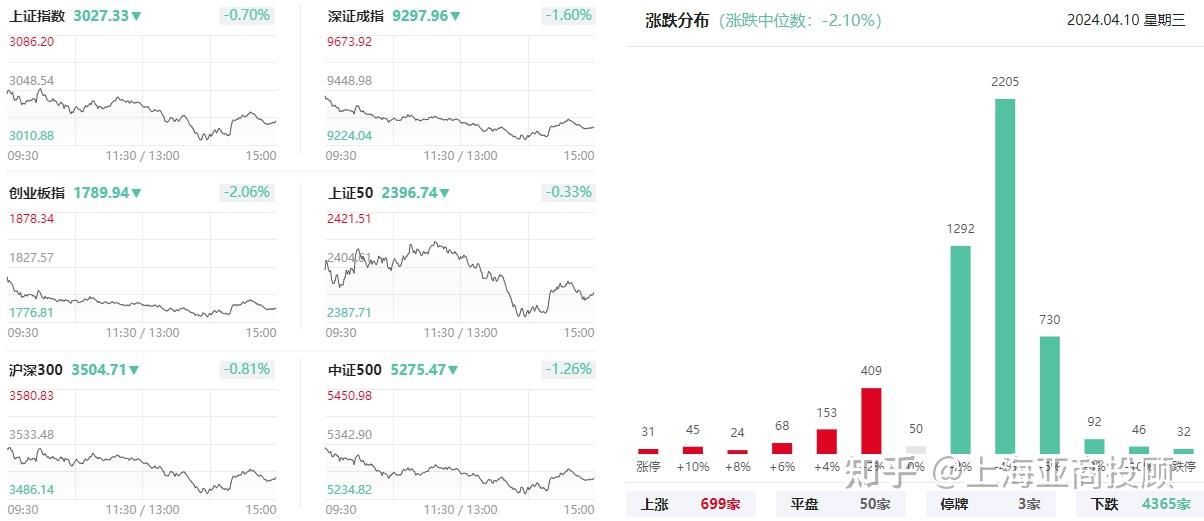Select the 平盘 50家 summary tab
The image size is (1204, 521).
(x=840, y=504)
